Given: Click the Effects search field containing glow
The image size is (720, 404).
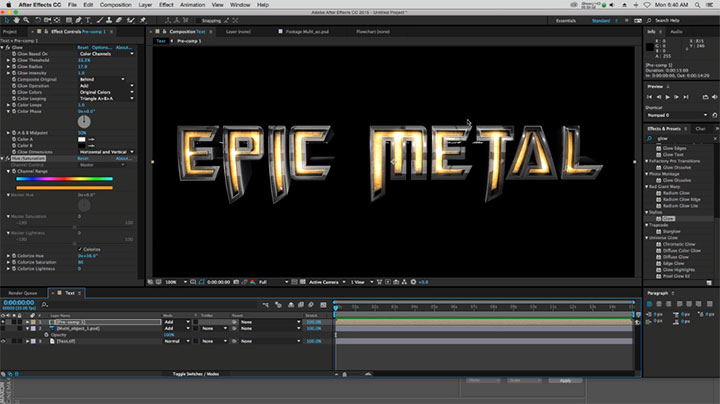Looking at the screenshot, I should 683,138.
